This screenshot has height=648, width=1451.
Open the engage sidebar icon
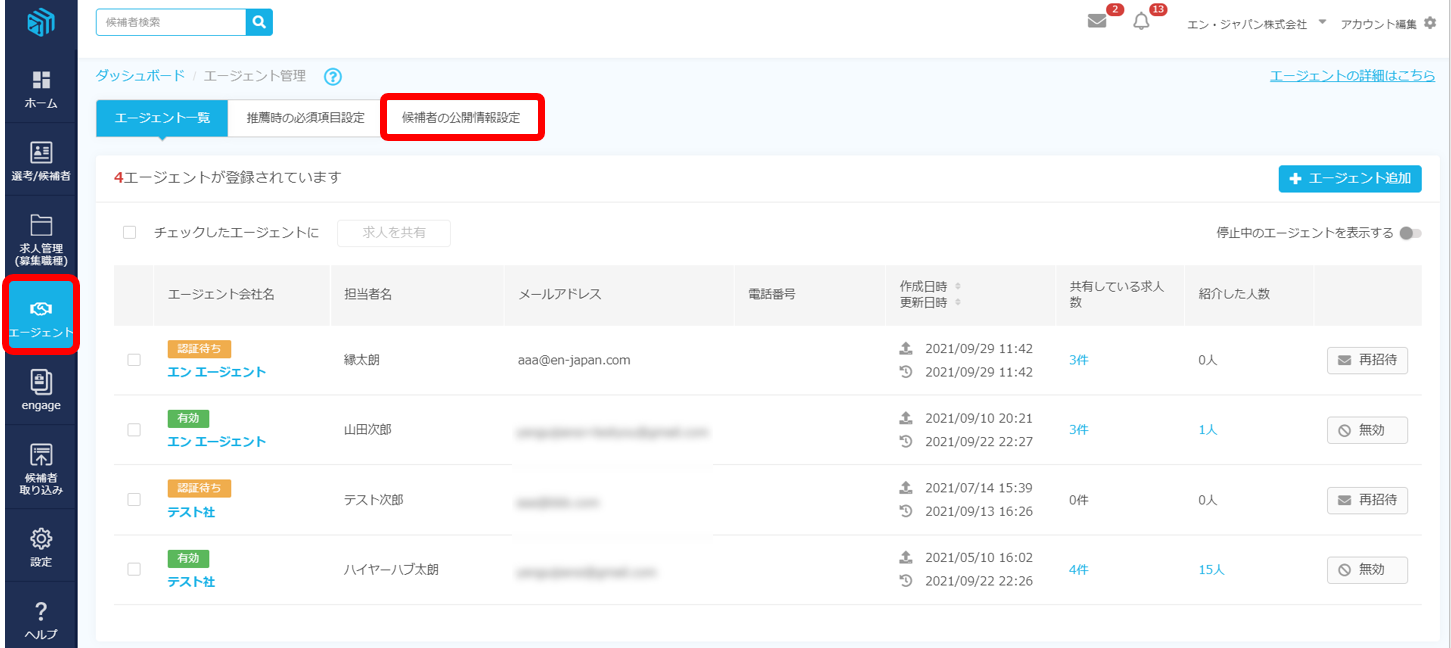(41, 381)
